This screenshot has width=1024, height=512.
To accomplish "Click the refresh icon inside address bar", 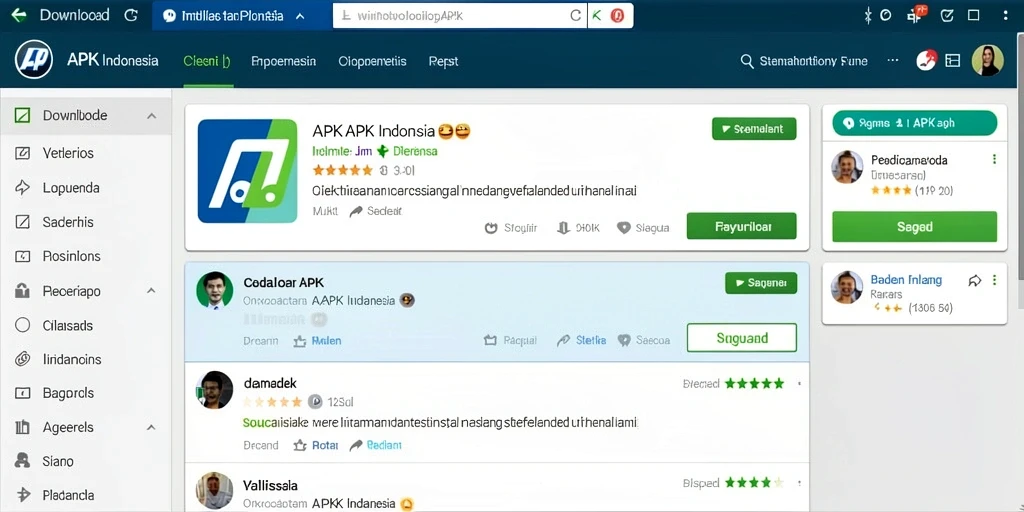I will pyautogui.click(x=575, y=16).
